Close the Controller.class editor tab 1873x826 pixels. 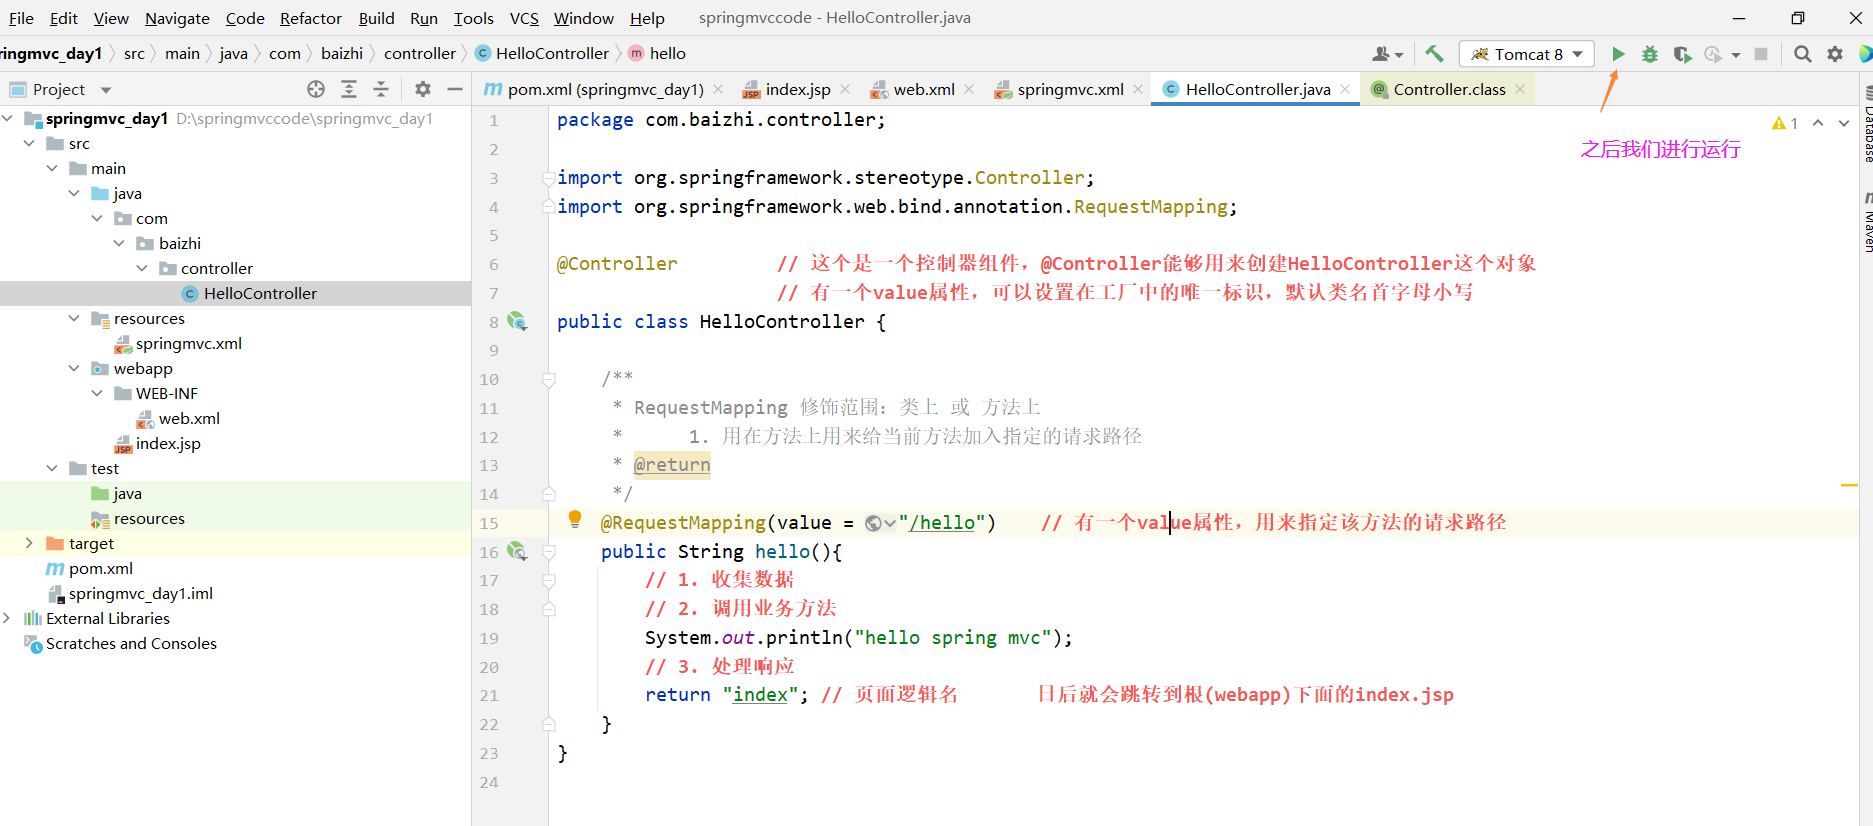click(x=1520, y=89)
